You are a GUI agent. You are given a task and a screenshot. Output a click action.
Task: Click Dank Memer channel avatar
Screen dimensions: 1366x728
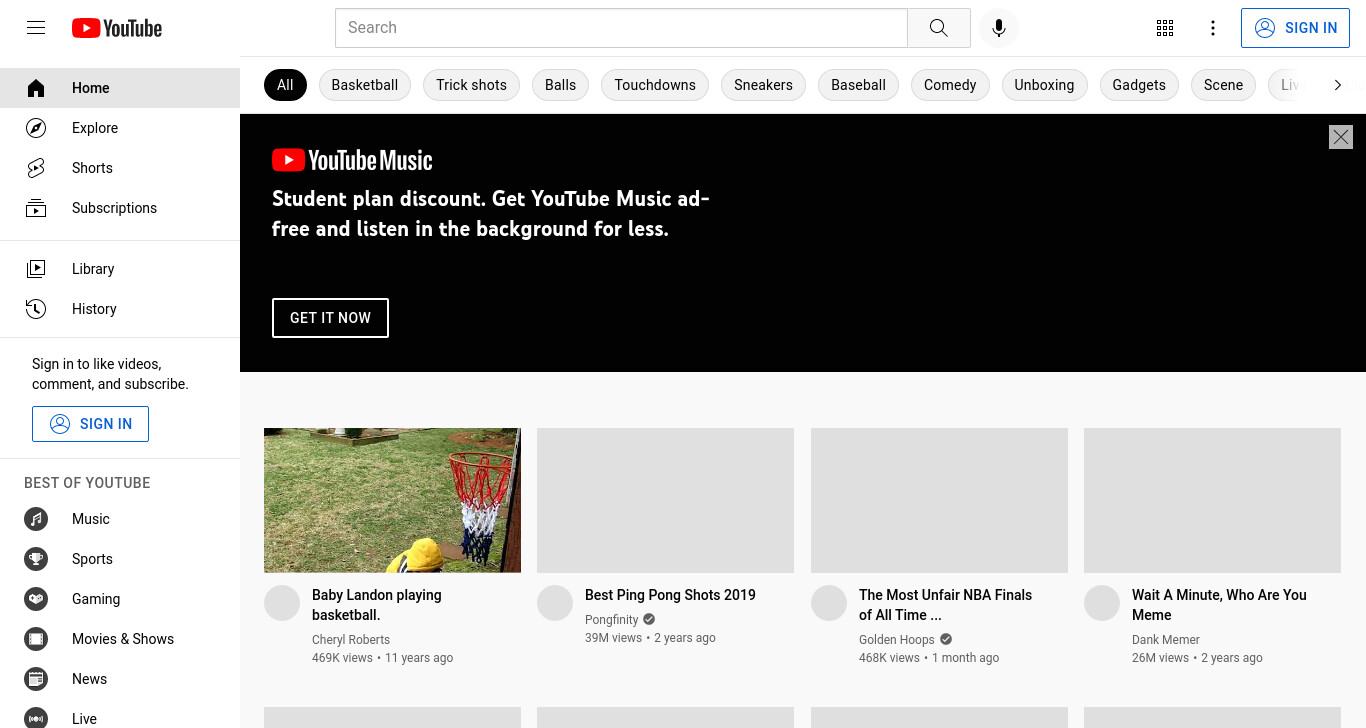(1102, 603)
